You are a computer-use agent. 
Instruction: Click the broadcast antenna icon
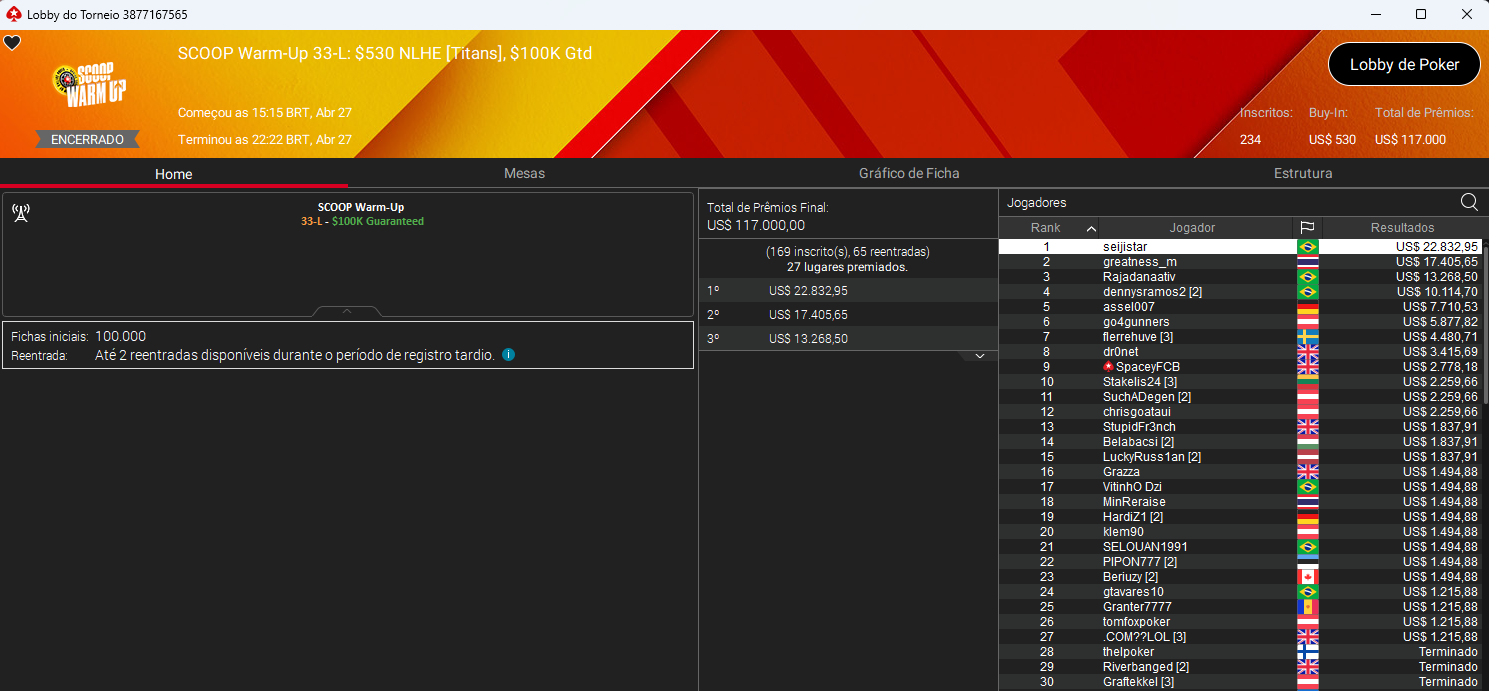click(20, 212)
